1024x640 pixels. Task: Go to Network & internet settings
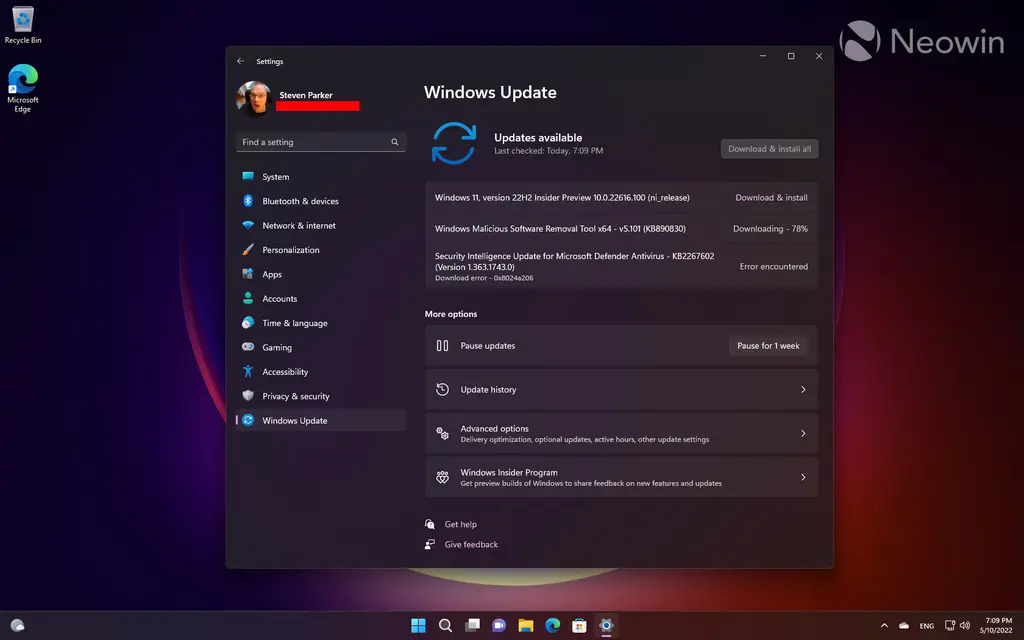pos(299,226)
